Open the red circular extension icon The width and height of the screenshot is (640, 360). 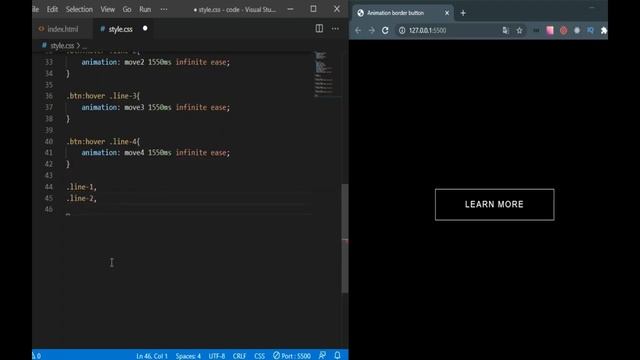(x=563, y=30)
